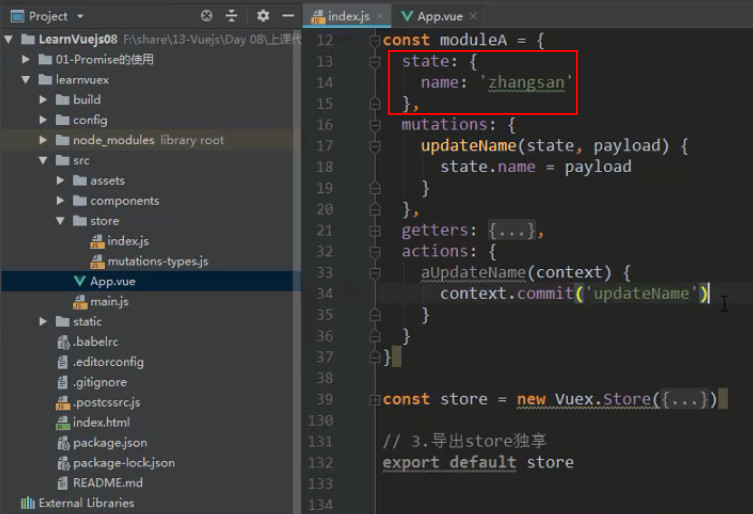Fold the state block at line 13
Screen dimensions: 753x514
click(x=375, y=61)
